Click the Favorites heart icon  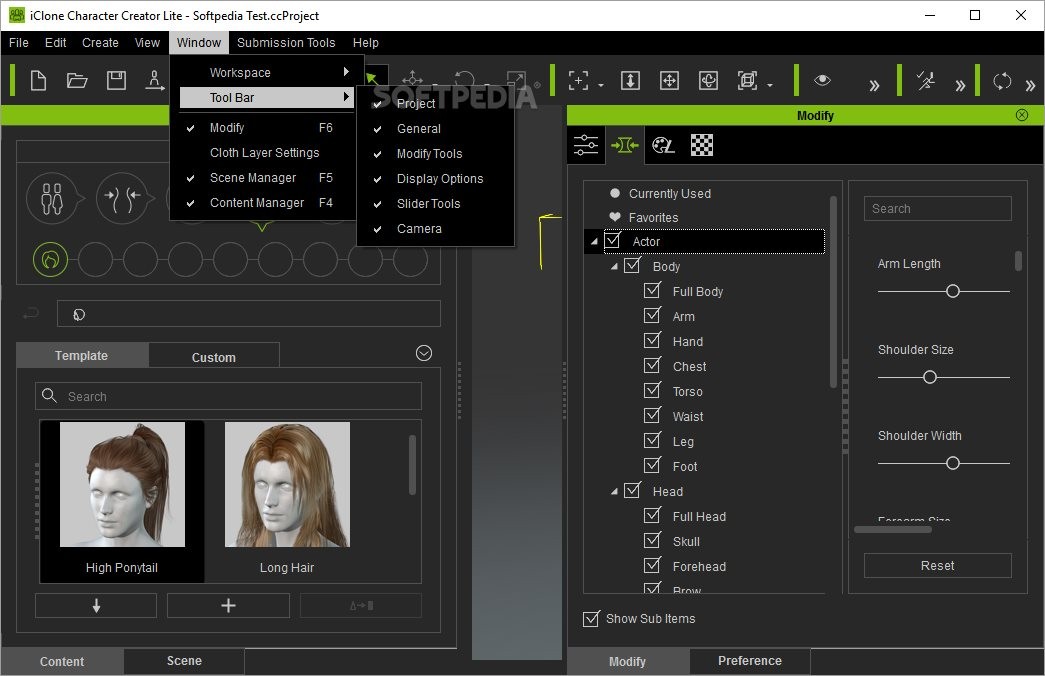coord(615,217)
